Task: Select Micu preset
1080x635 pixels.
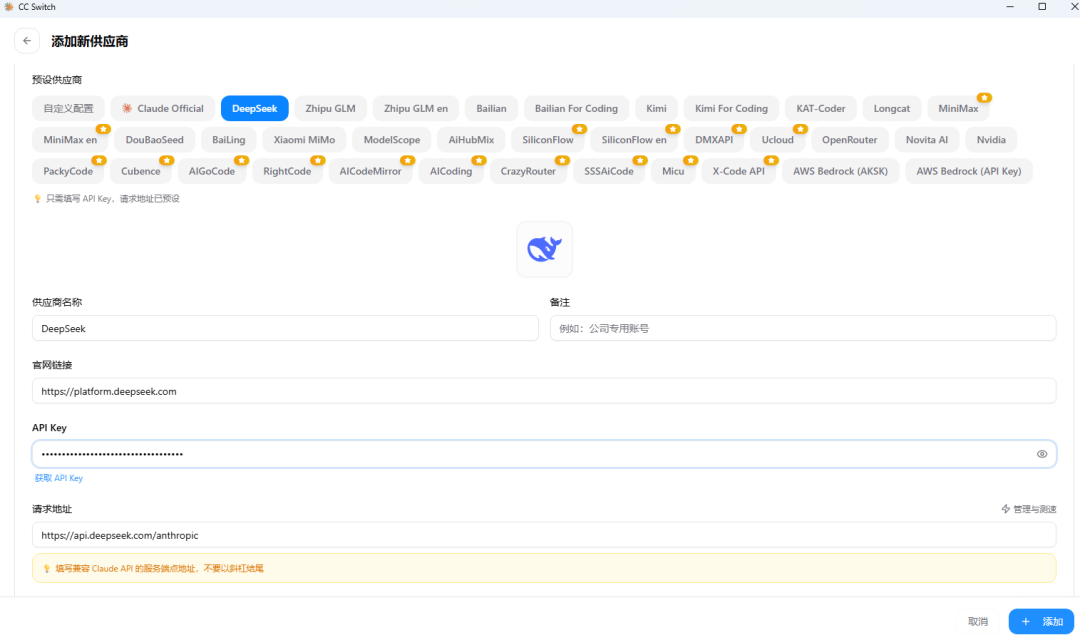Action: pyautogui.click(x=673, y=171)
